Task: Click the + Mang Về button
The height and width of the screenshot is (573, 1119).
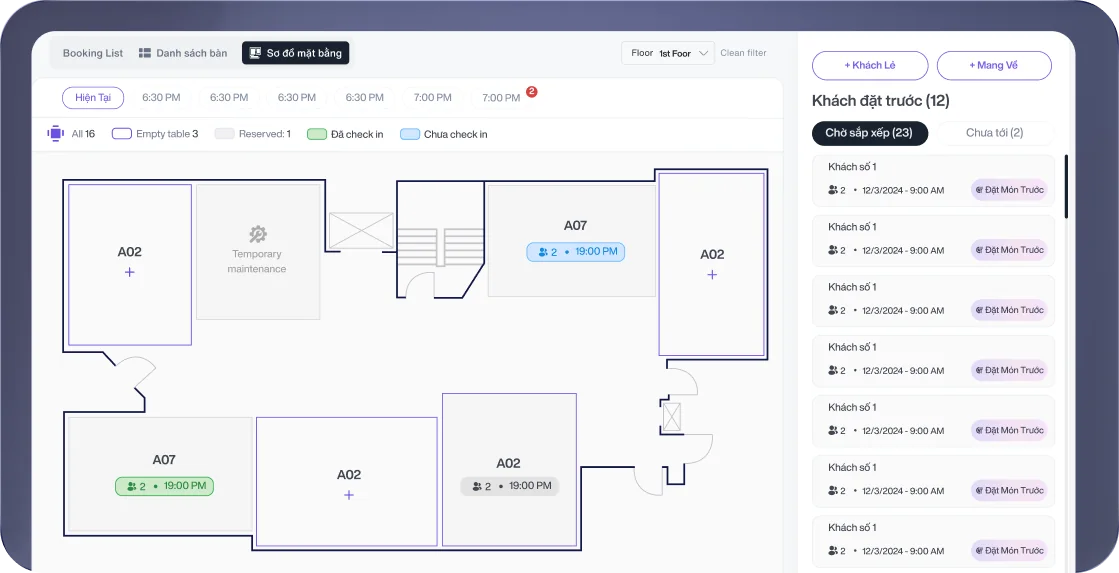Action: pyautogui.click(x=993, y=65)
